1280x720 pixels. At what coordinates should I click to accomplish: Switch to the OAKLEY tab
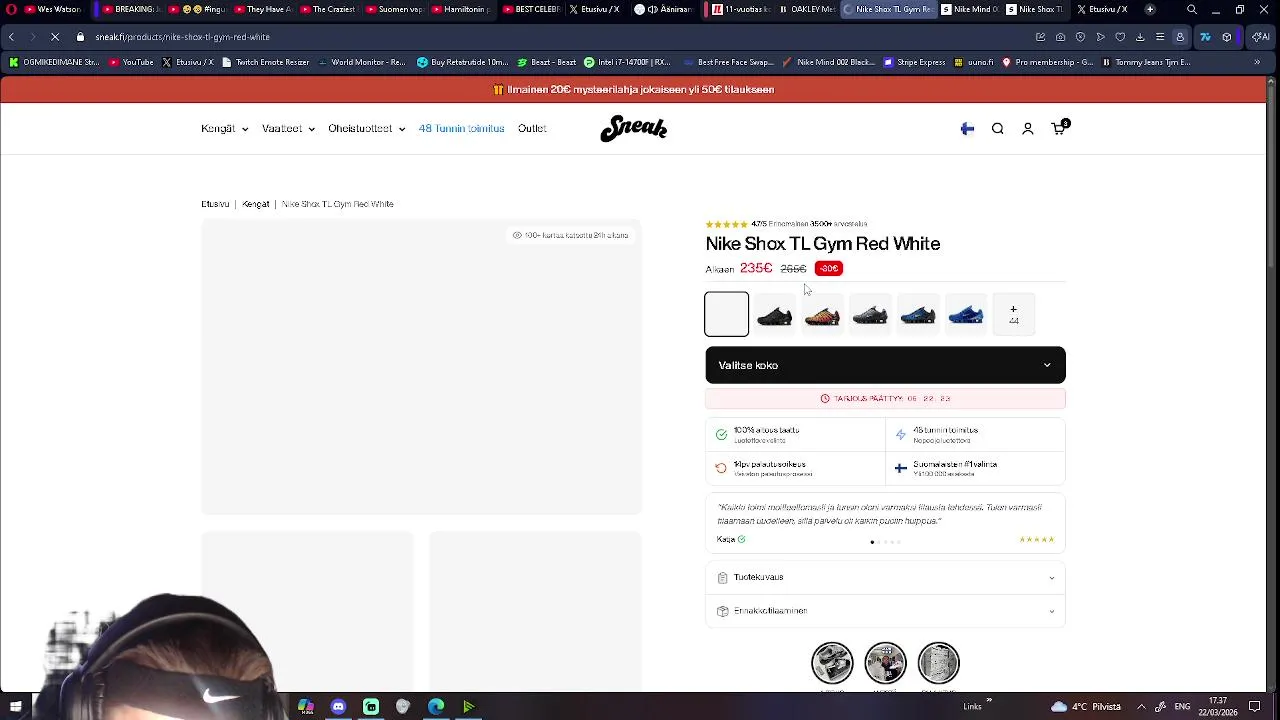(x=805, y=9)
